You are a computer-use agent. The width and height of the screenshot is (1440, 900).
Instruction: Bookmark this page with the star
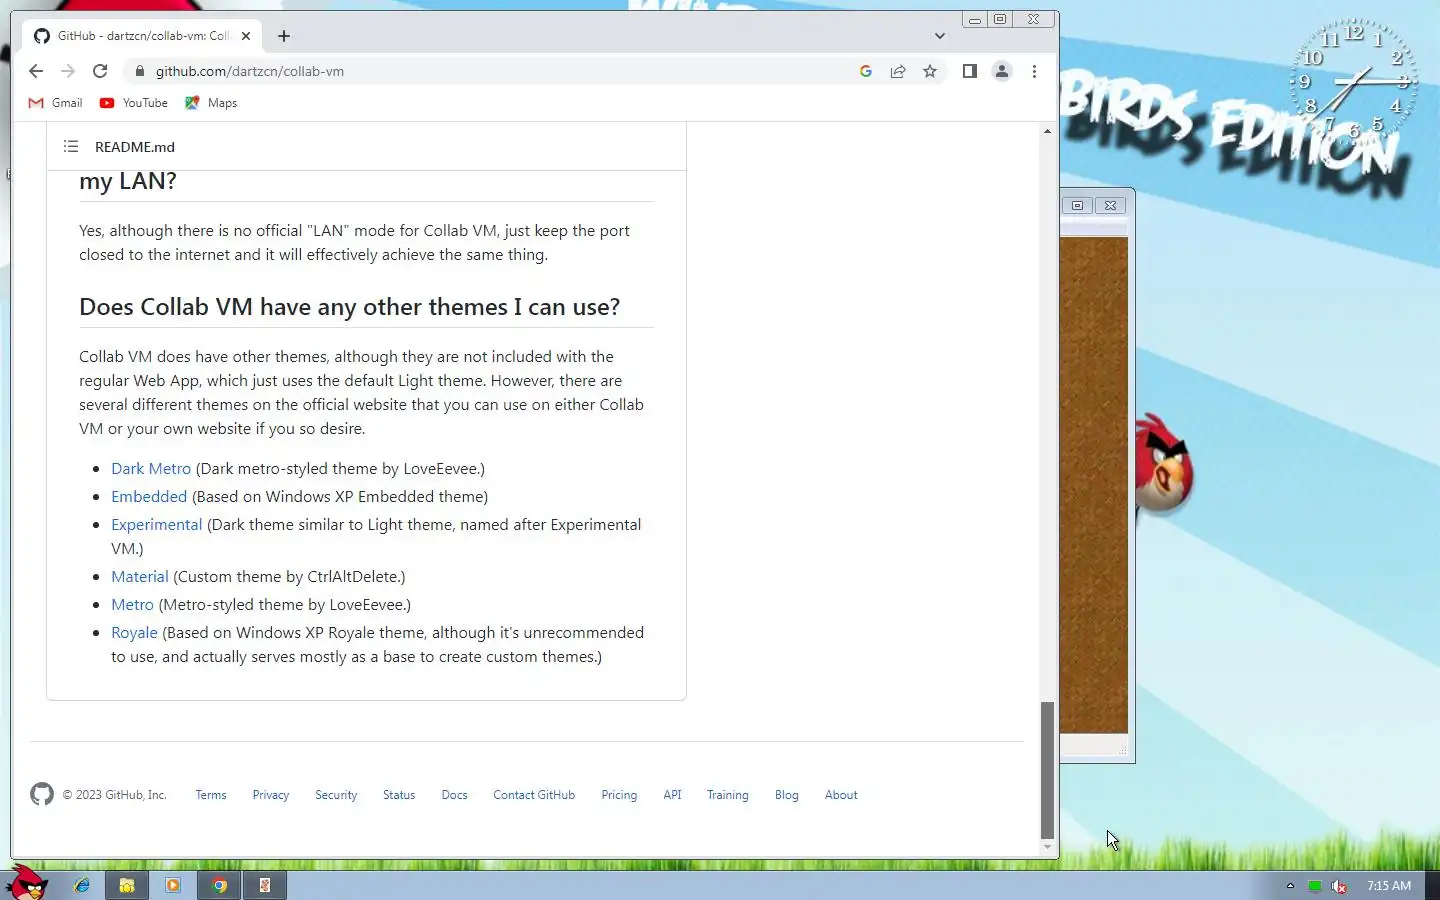coord(930,71)
